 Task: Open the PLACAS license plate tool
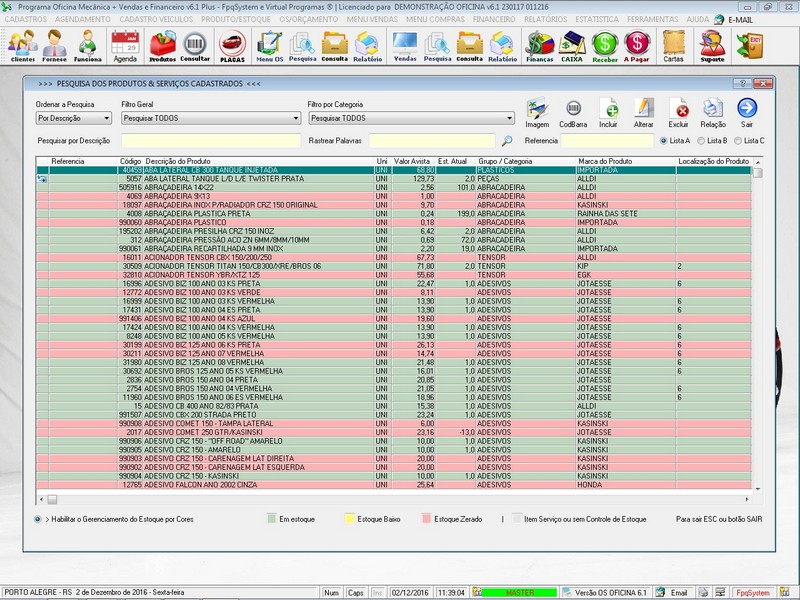point(232,45)
